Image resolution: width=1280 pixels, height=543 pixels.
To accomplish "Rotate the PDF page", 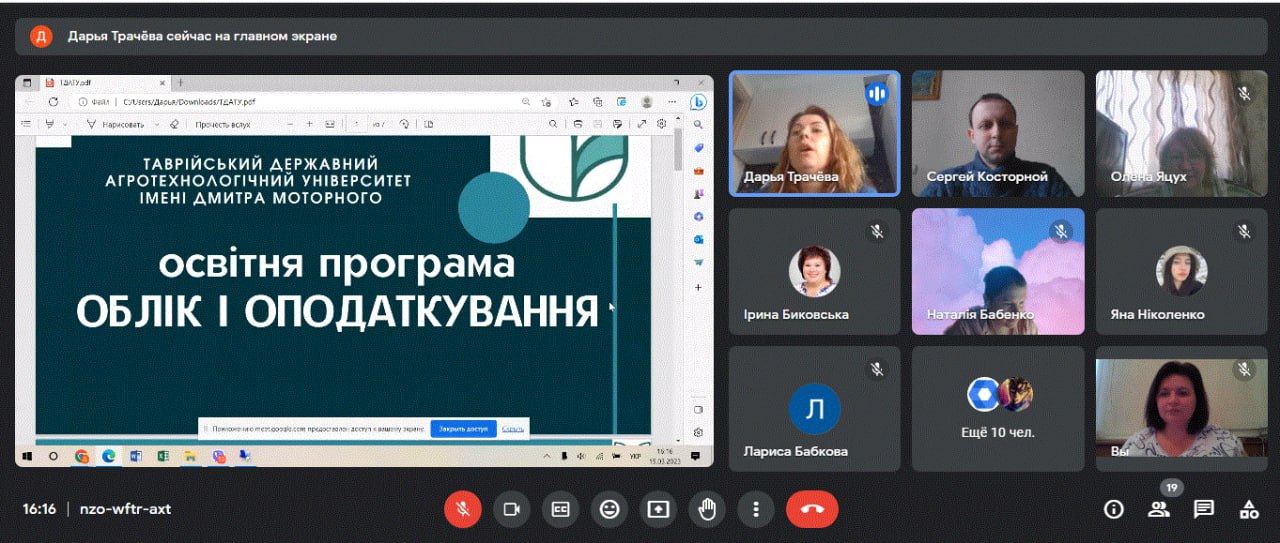I will tap(404, 125).
